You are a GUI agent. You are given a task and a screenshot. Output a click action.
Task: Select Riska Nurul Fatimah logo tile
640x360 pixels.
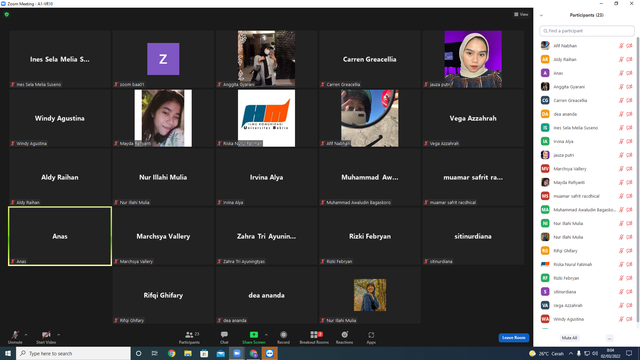267,118
